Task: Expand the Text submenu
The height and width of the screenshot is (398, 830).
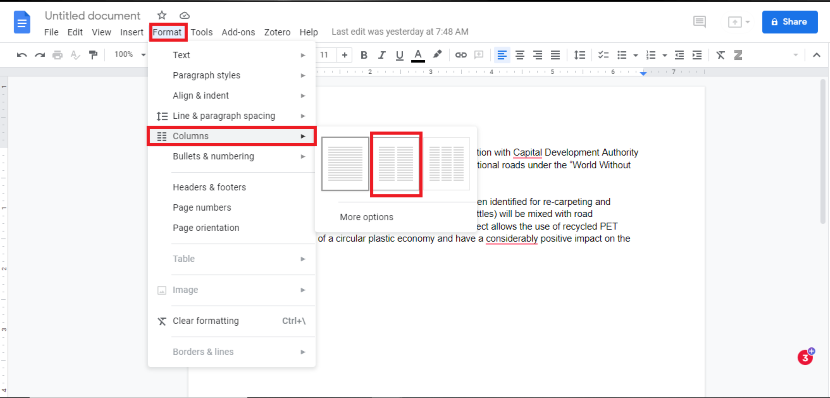Action: 232,55
